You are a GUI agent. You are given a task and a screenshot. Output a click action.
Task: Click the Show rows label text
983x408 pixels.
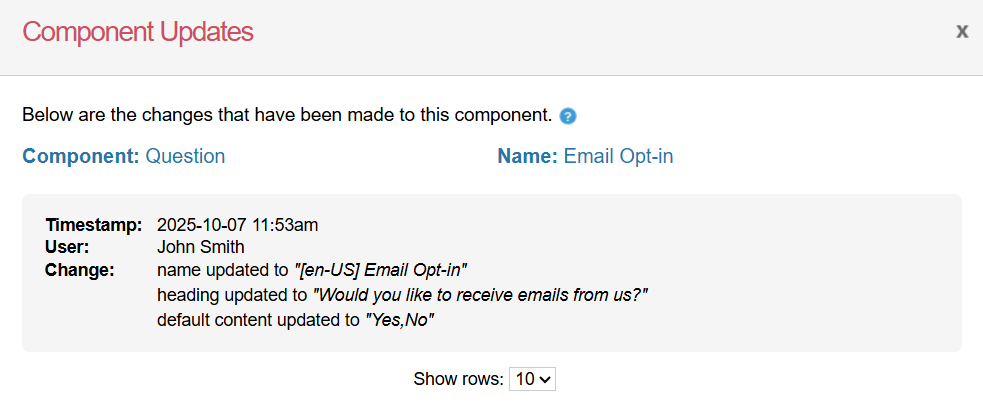click(x=458, y=379)
